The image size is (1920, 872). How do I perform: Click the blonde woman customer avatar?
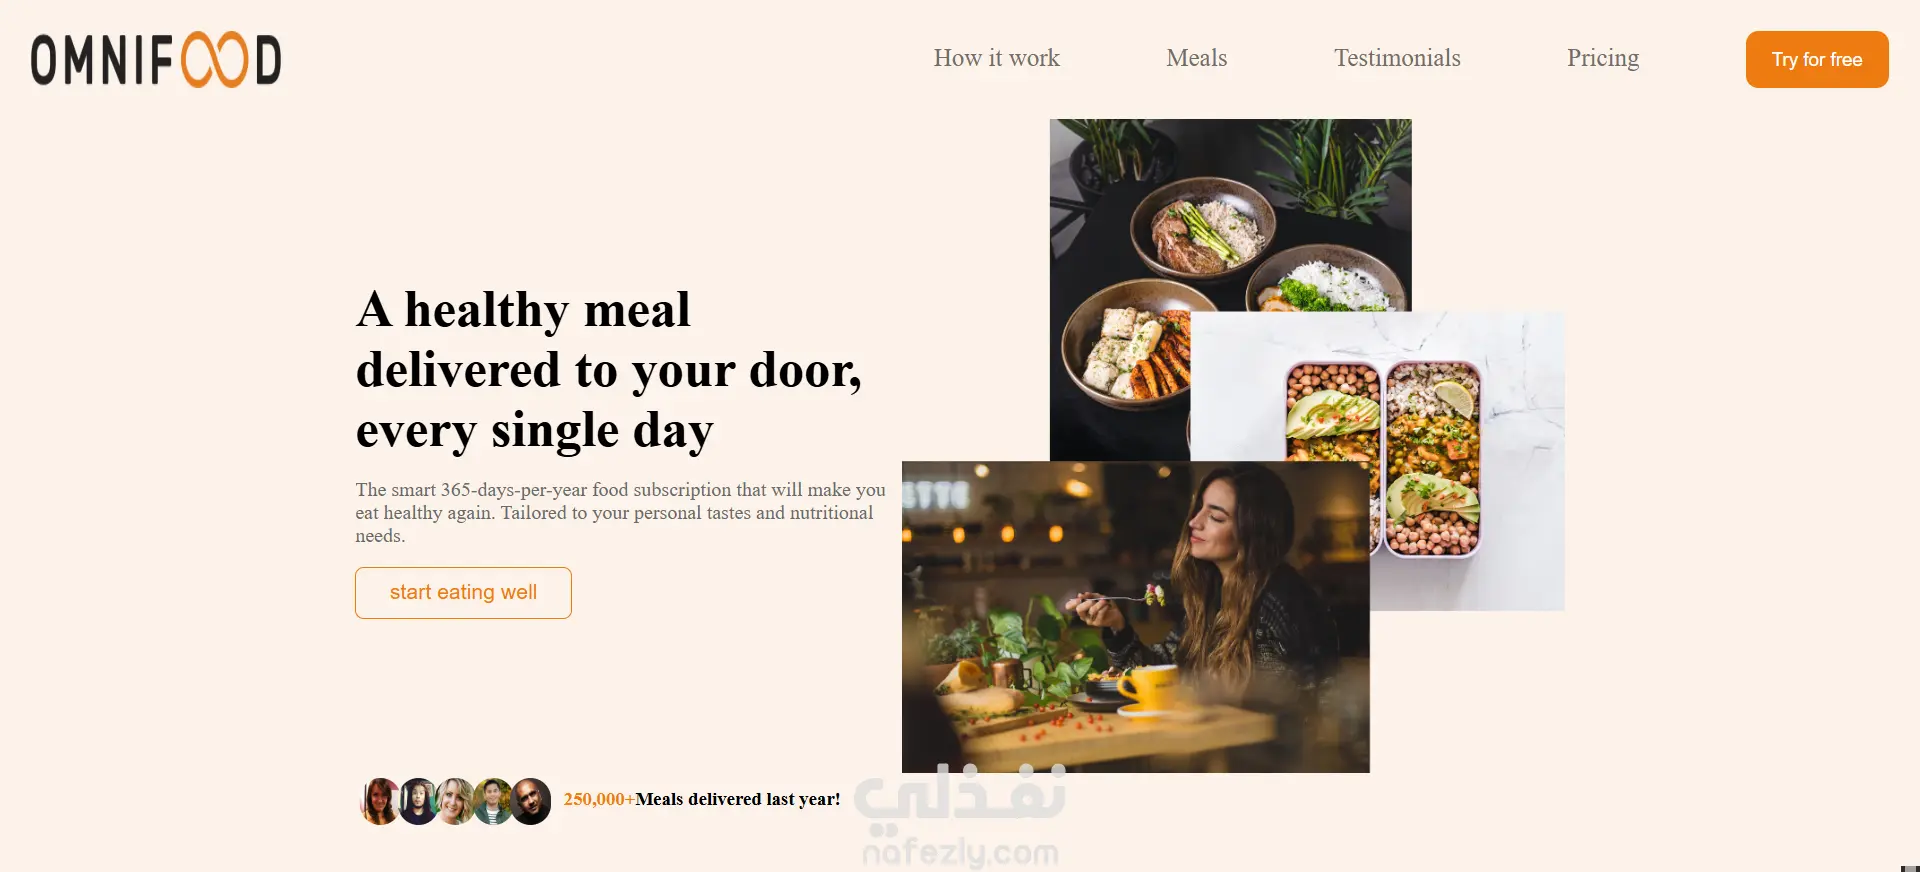pos(456,801)
